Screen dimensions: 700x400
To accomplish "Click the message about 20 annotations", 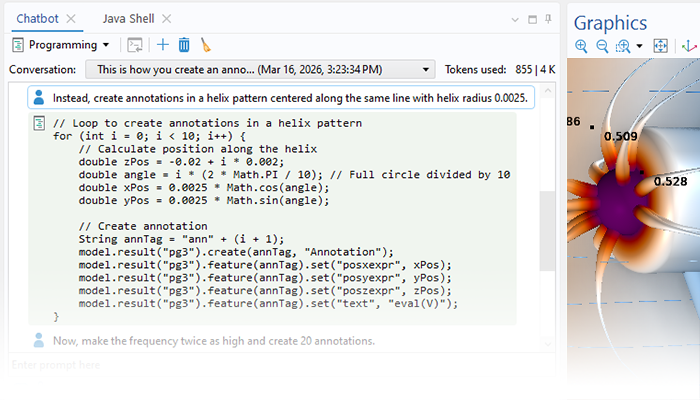I will [x=214, y=341].
